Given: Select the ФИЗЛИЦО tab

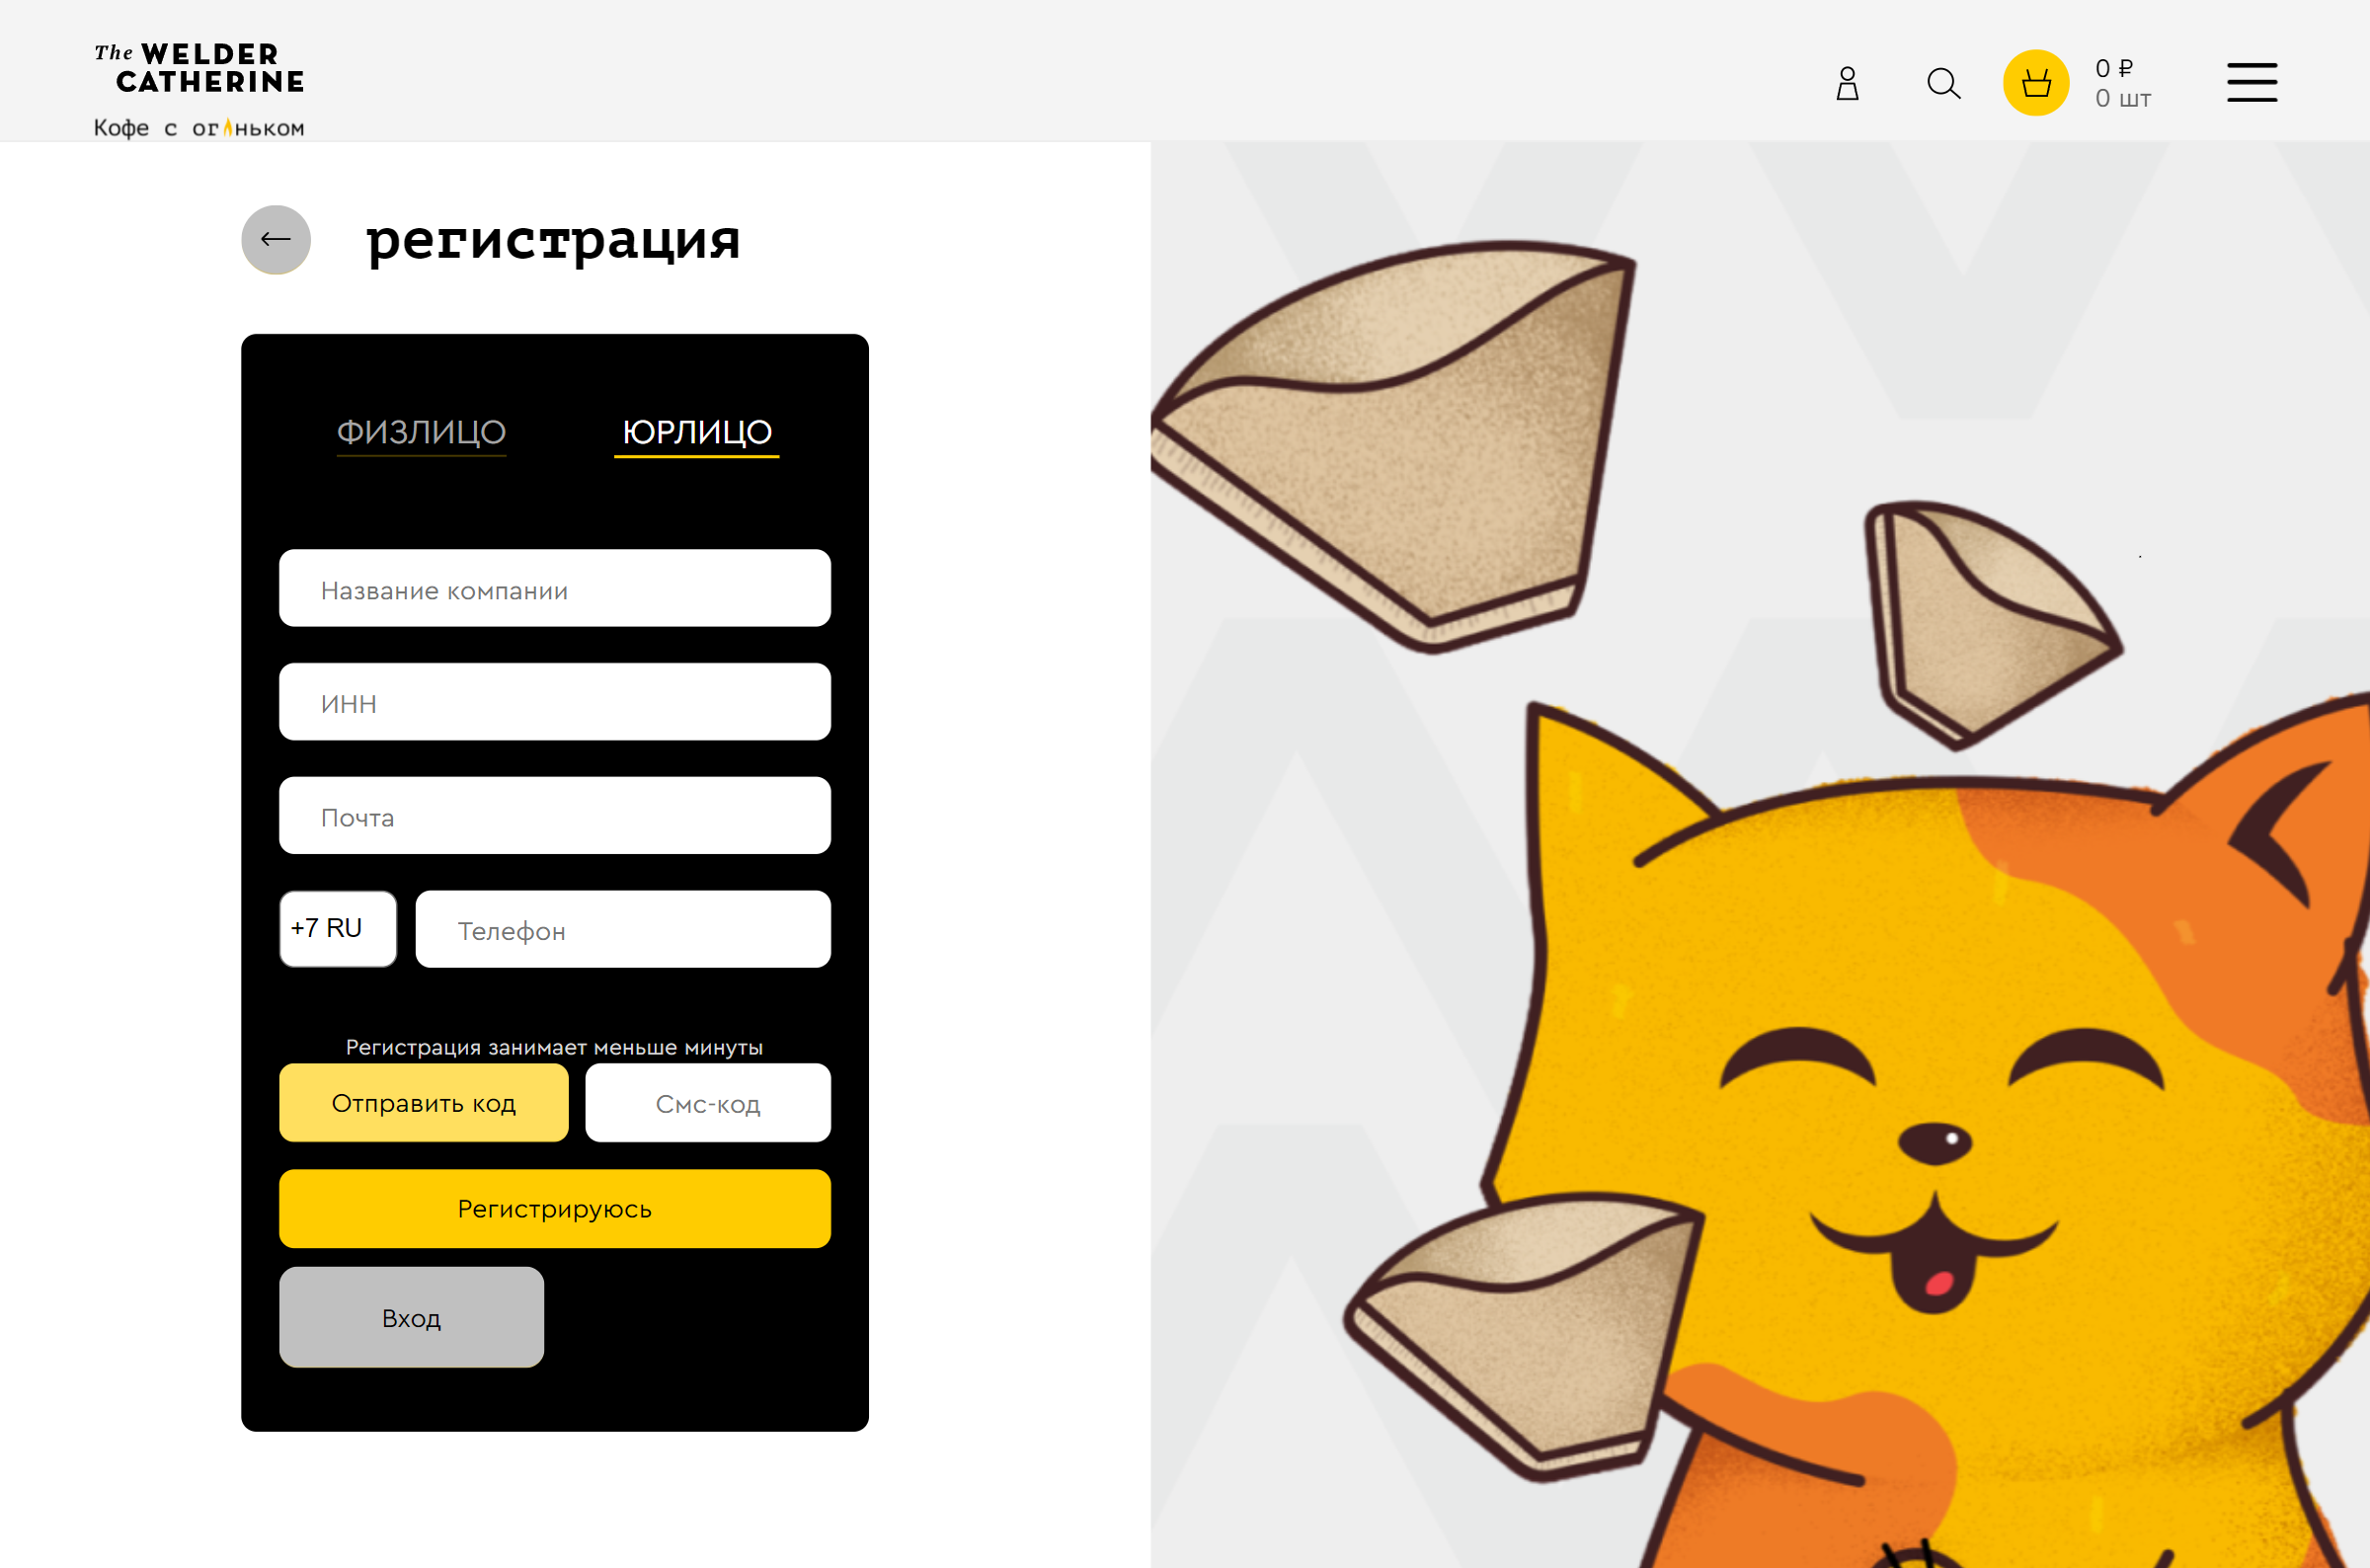Looking at the screenshot, I should click(420, 432).
